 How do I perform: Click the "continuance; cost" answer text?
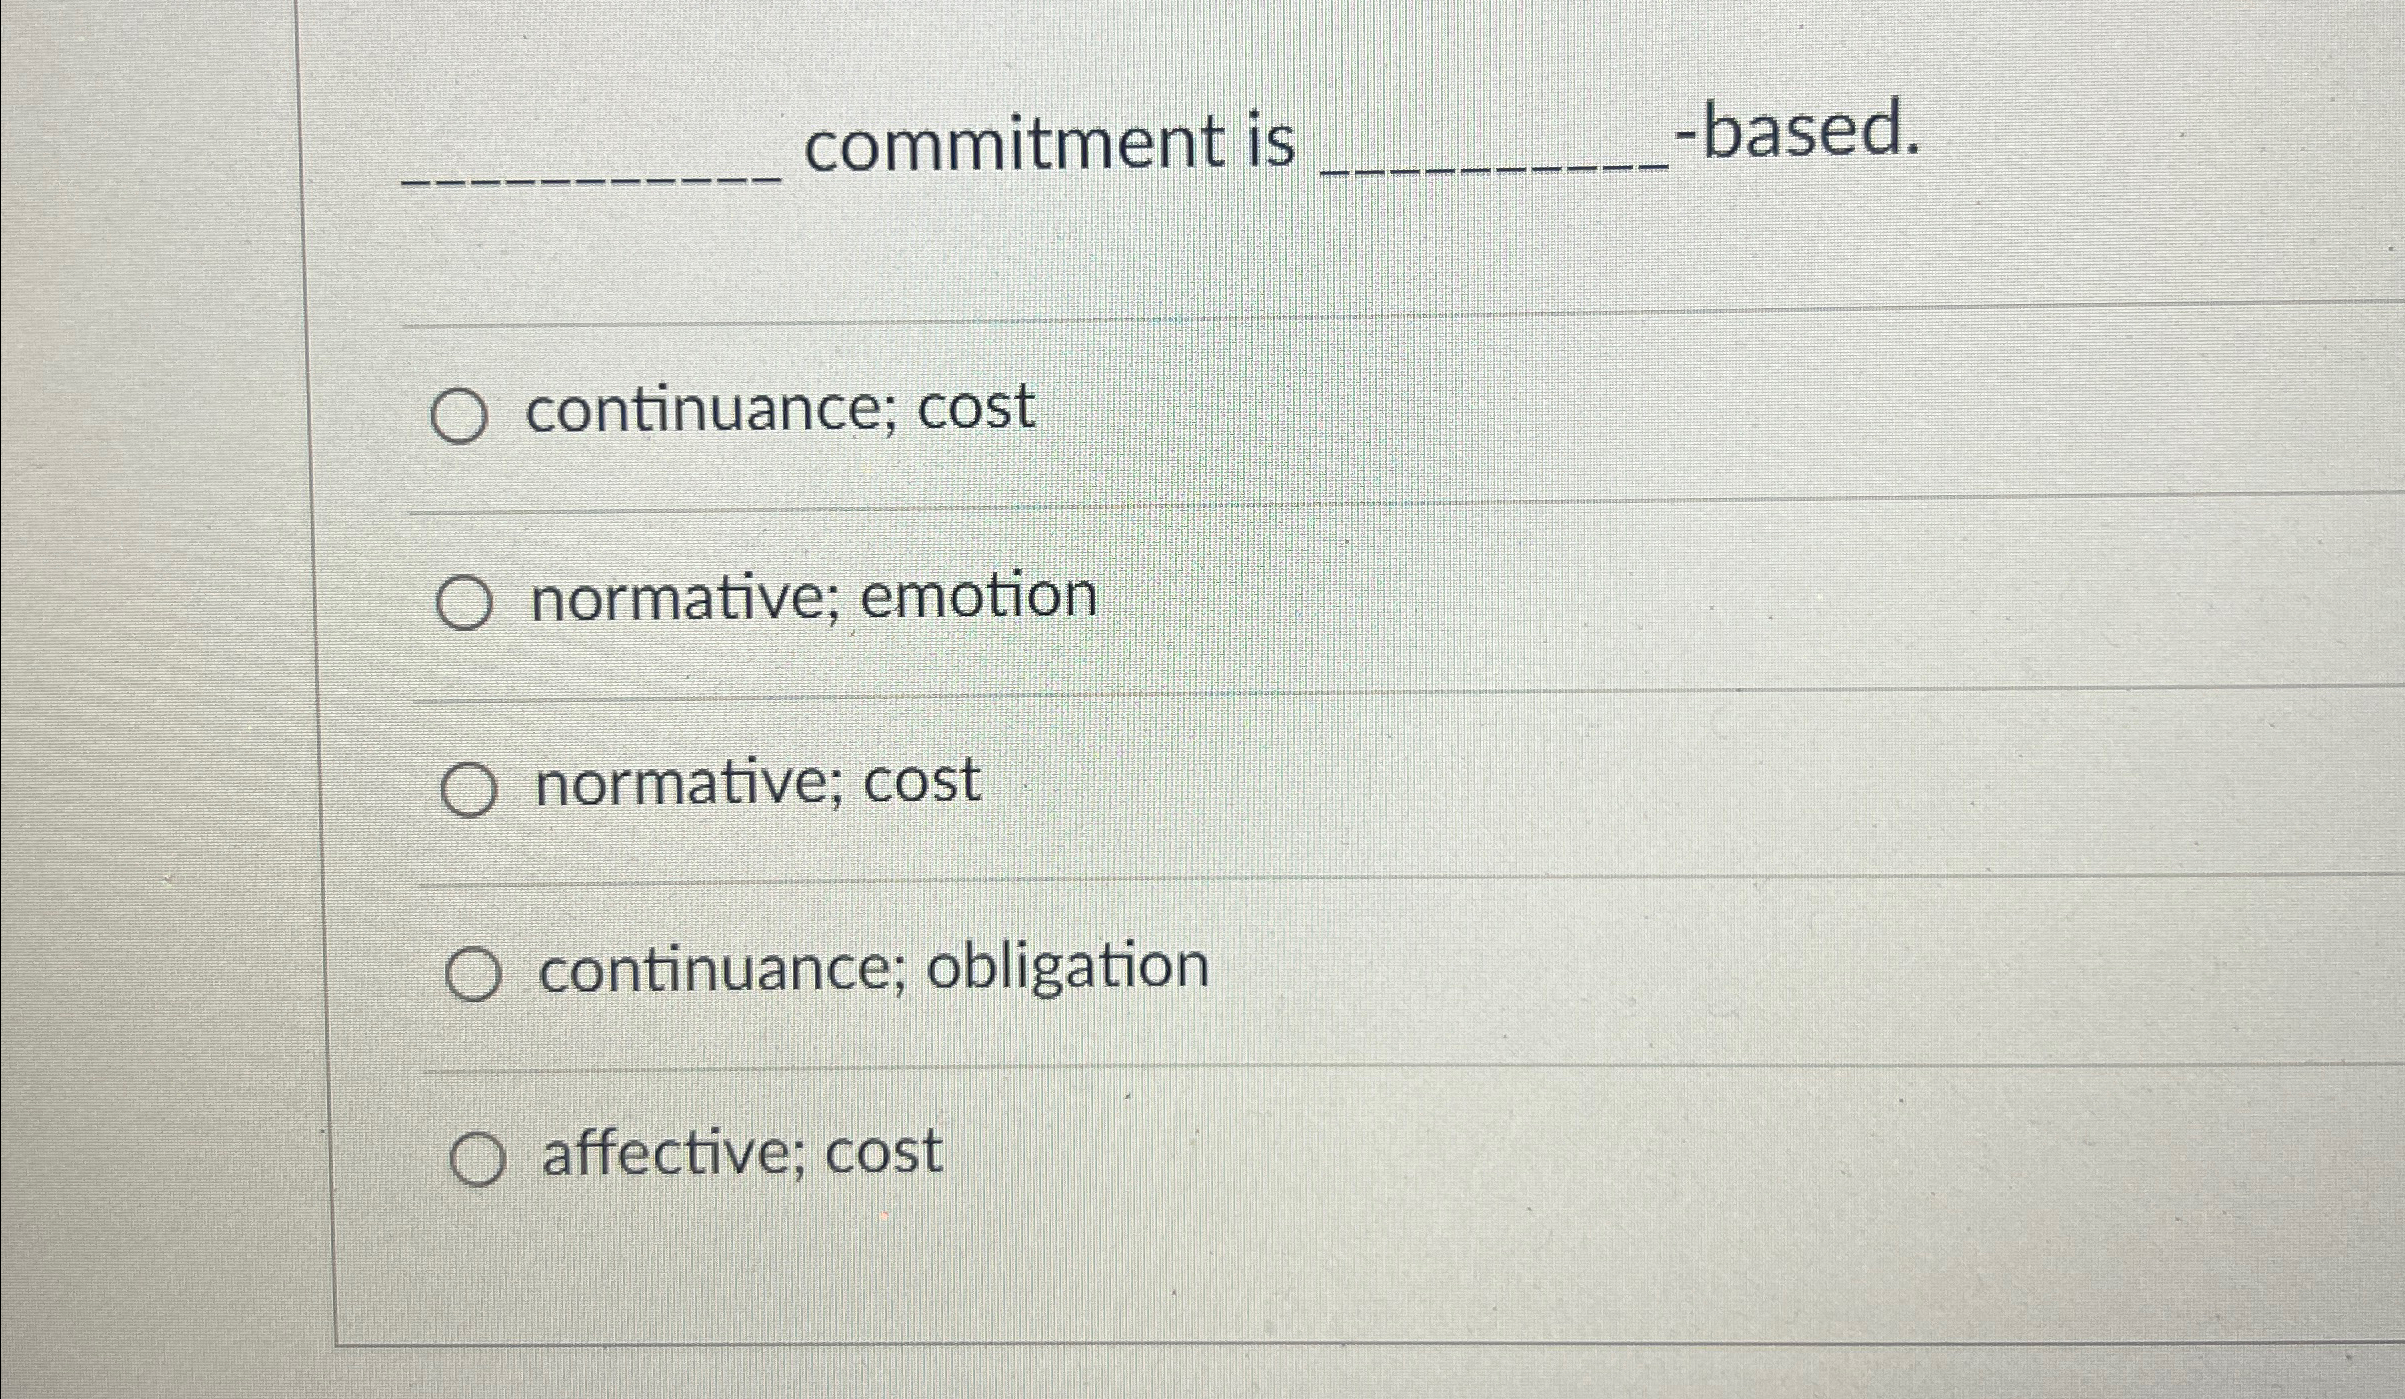coord(782,408)
